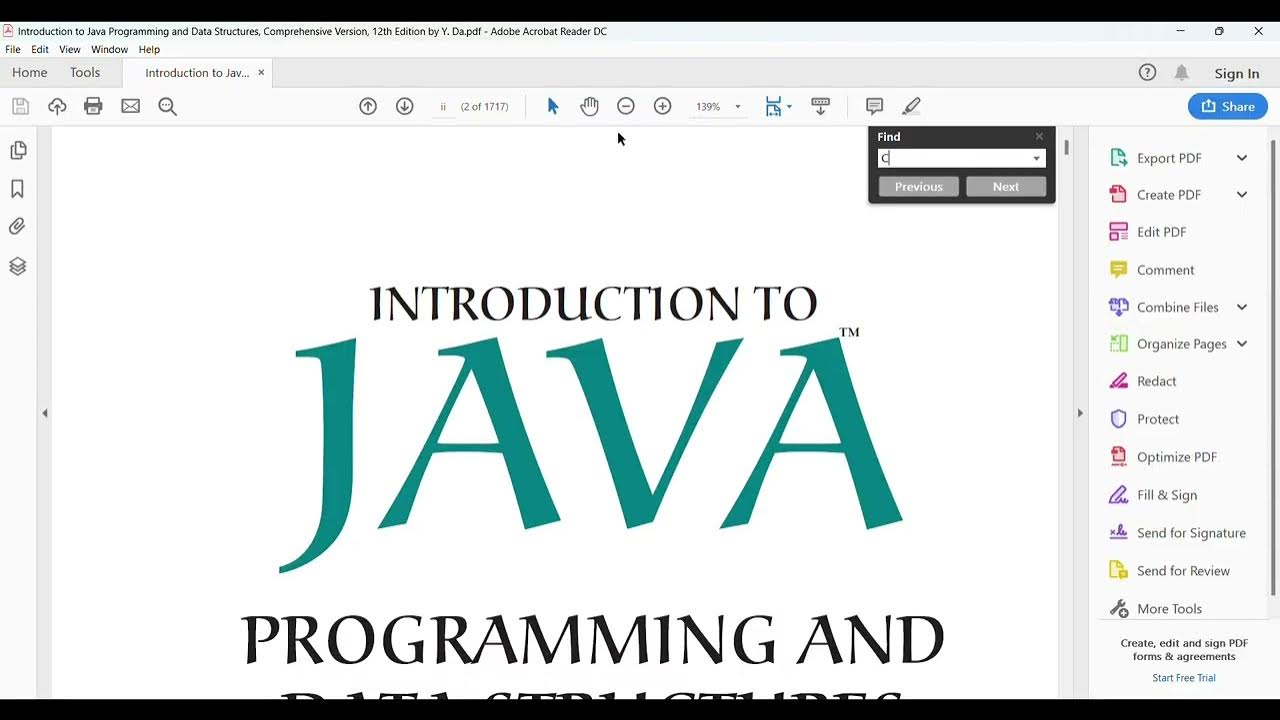Open the attachments paperclip panel

pos(17,227)
